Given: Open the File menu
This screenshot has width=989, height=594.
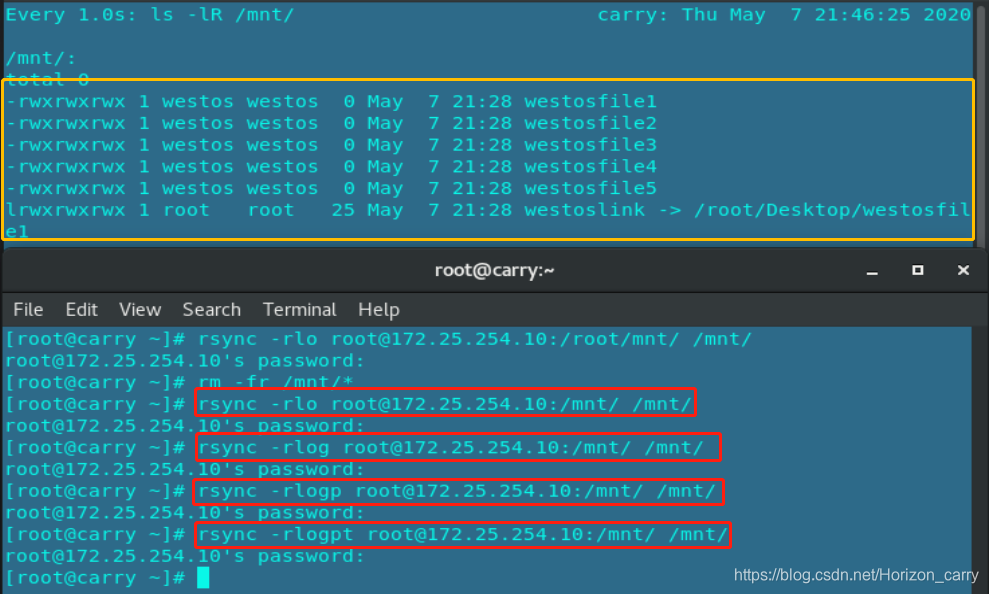Looking at the screenshot, I should [28, 309].
